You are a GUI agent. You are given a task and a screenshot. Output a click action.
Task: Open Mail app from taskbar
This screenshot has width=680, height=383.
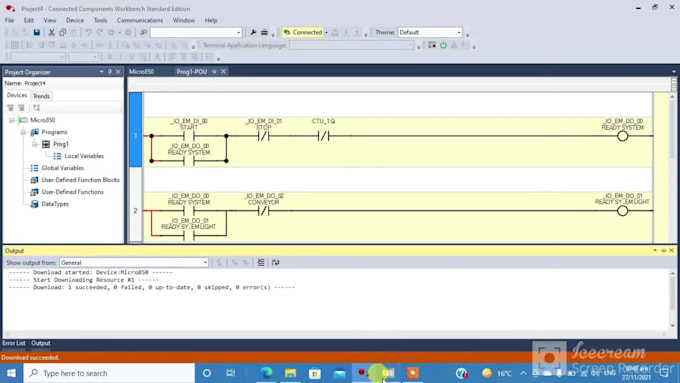(x=340, y=373)
